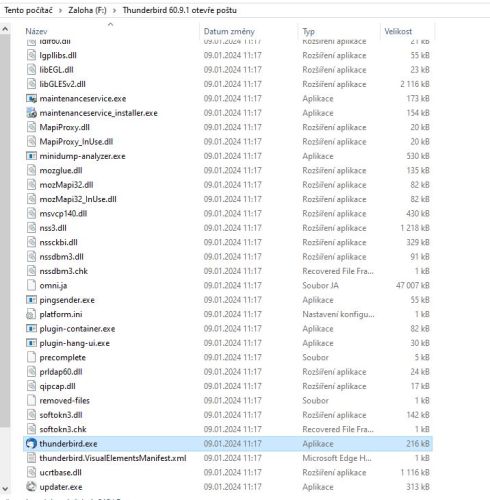Image resolution: width=490 pixels, height=500 pixels.
Task: Select the softokn3.dll file name
Action: click(x=61, y=415)
